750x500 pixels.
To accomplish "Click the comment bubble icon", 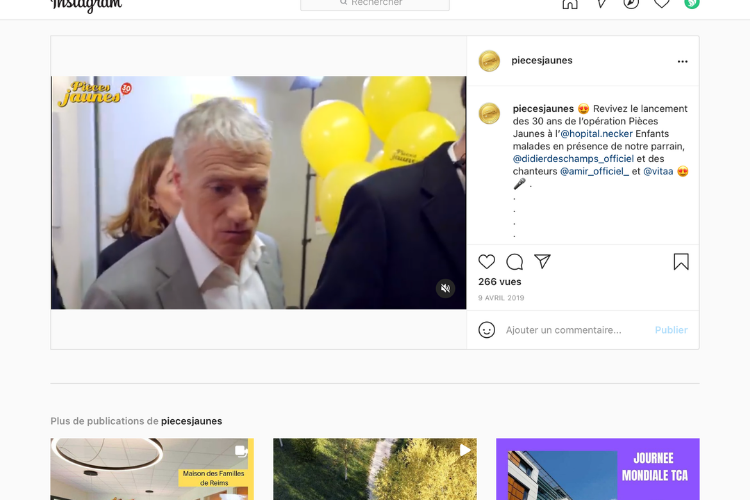I will [515, 262].
